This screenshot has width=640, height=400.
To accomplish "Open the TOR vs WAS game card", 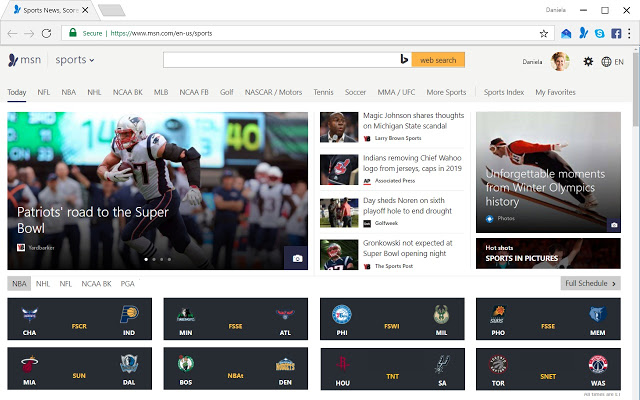I will point(548,369).
